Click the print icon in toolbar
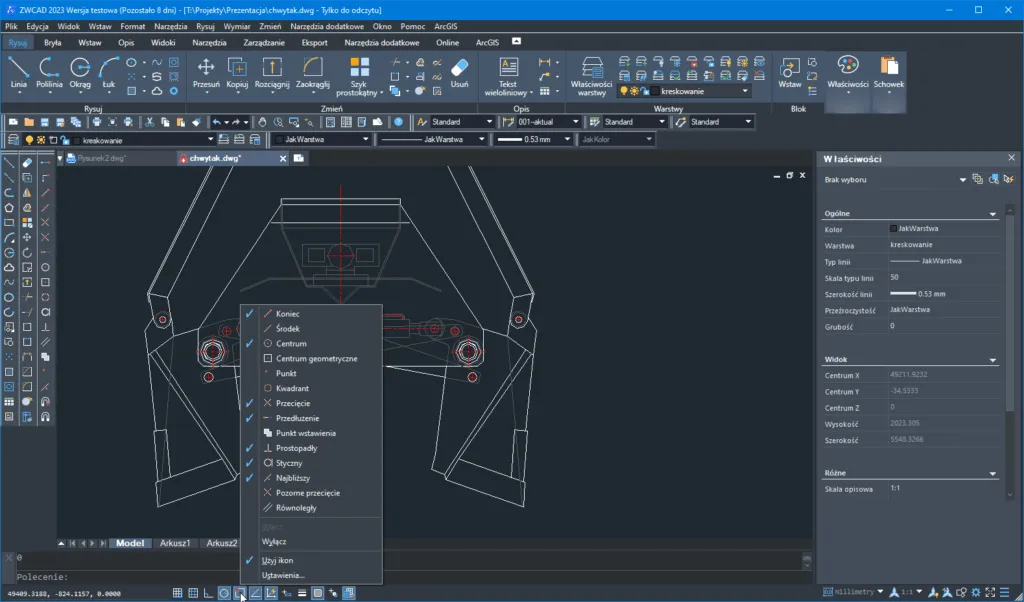1024x602 pixels. coord(97,122)
